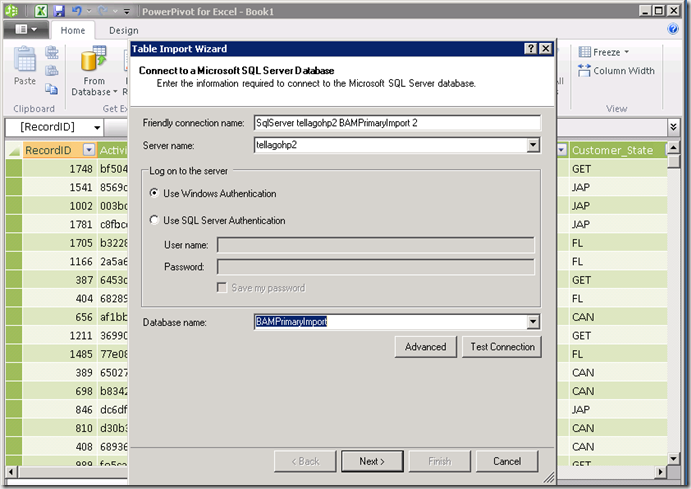The image size is (691, 489).
Task: Click the RecordID cell 656
Action: click(x=59, y=317)
